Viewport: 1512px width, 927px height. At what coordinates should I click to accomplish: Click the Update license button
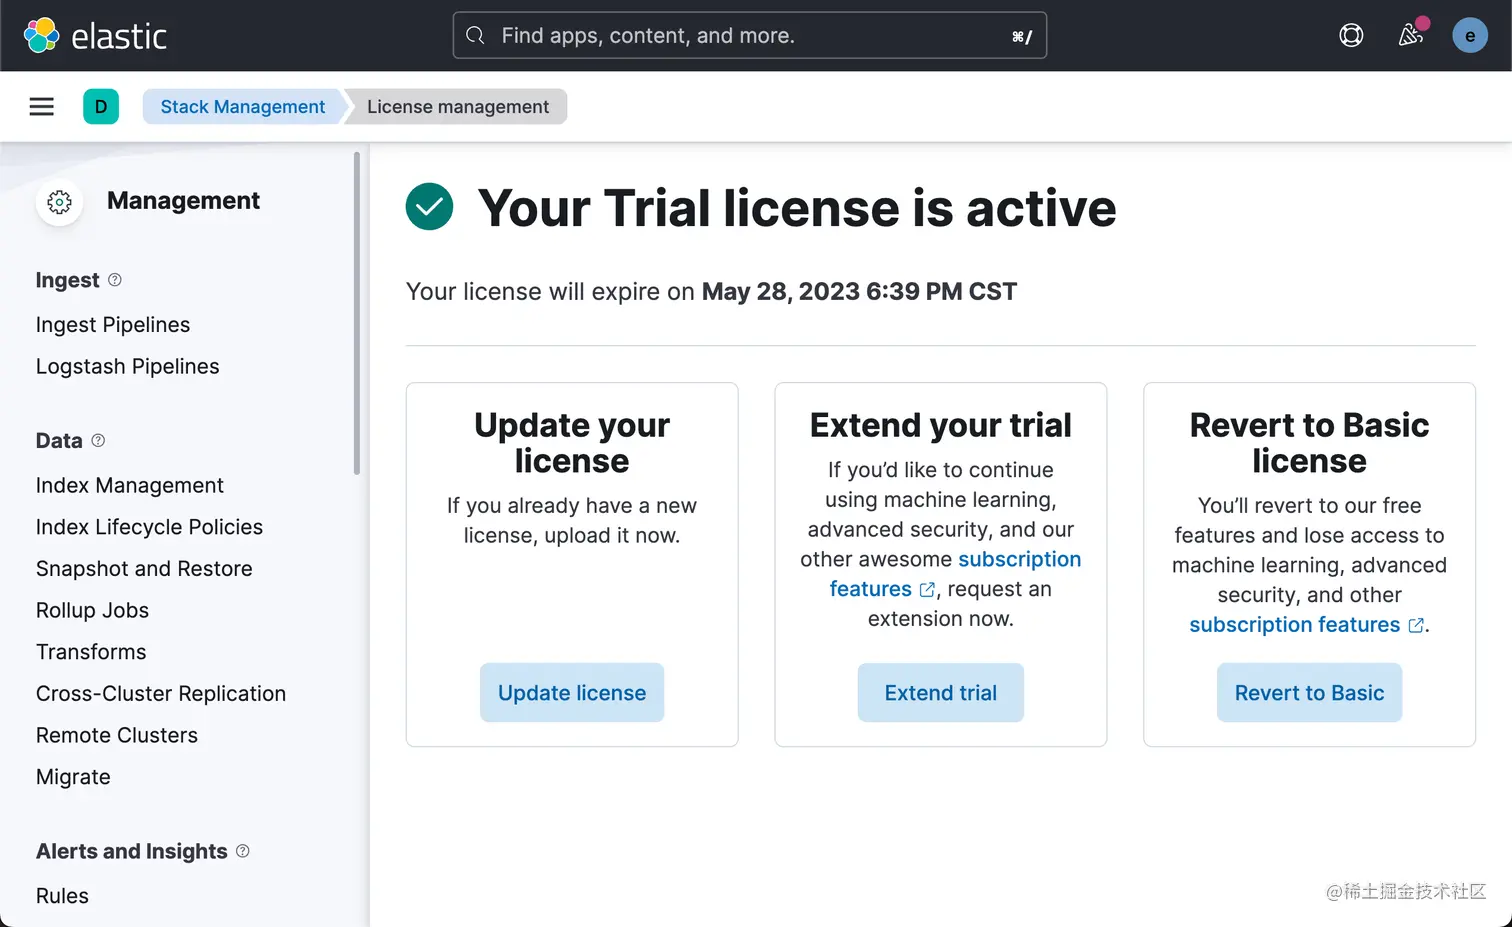[x=572, y=693]
